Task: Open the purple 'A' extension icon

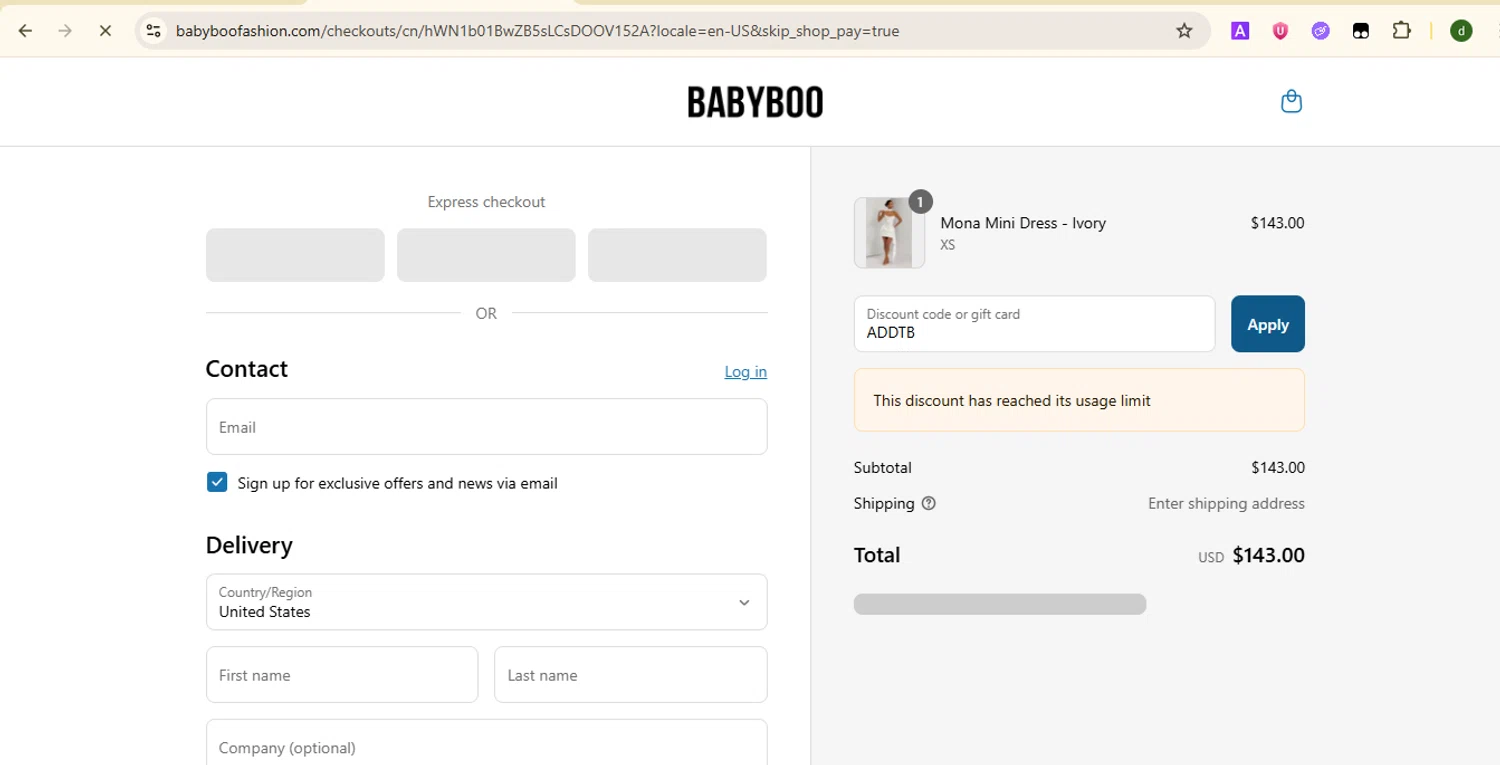Action: click(x=1240, y=31)
